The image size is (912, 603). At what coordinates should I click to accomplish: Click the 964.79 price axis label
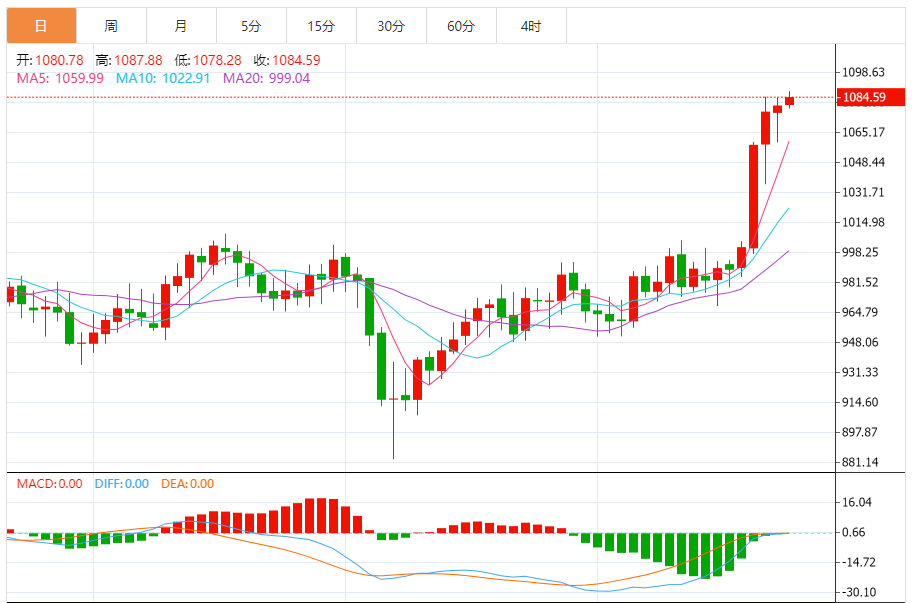pos(860,312)
